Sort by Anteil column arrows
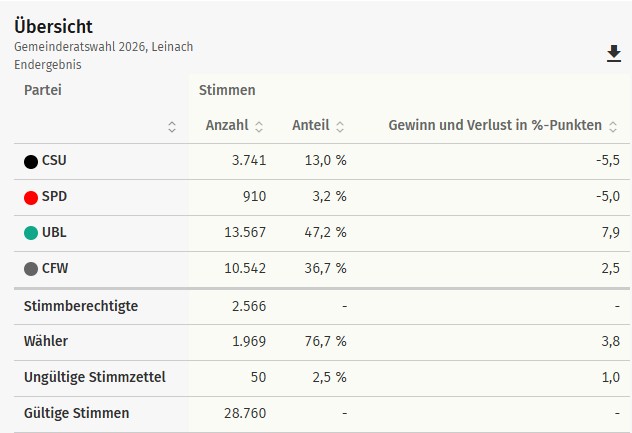632x433 pixels. click(x=340, y=126)
